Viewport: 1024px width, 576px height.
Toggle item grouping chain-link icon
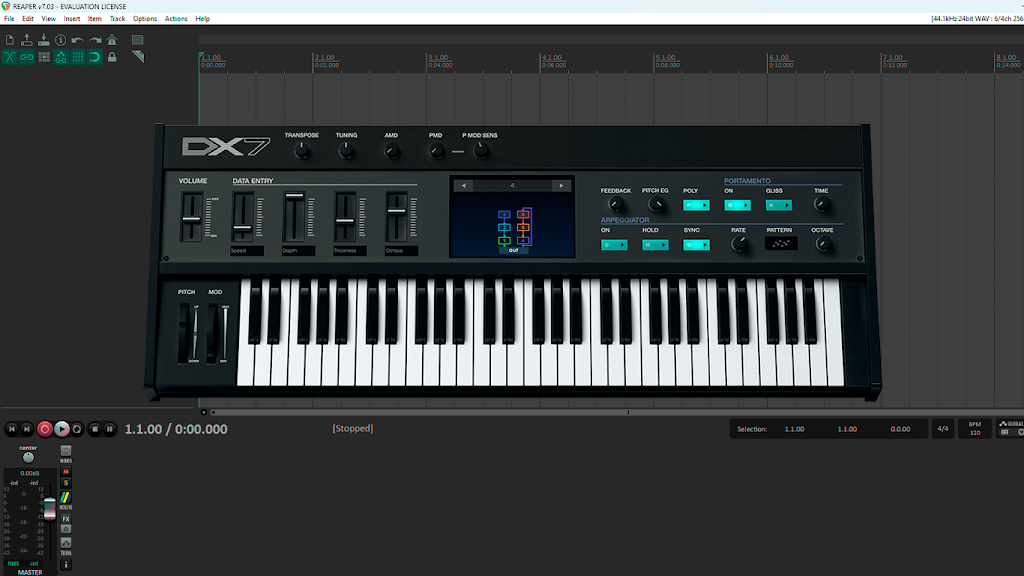pos(27,57)
